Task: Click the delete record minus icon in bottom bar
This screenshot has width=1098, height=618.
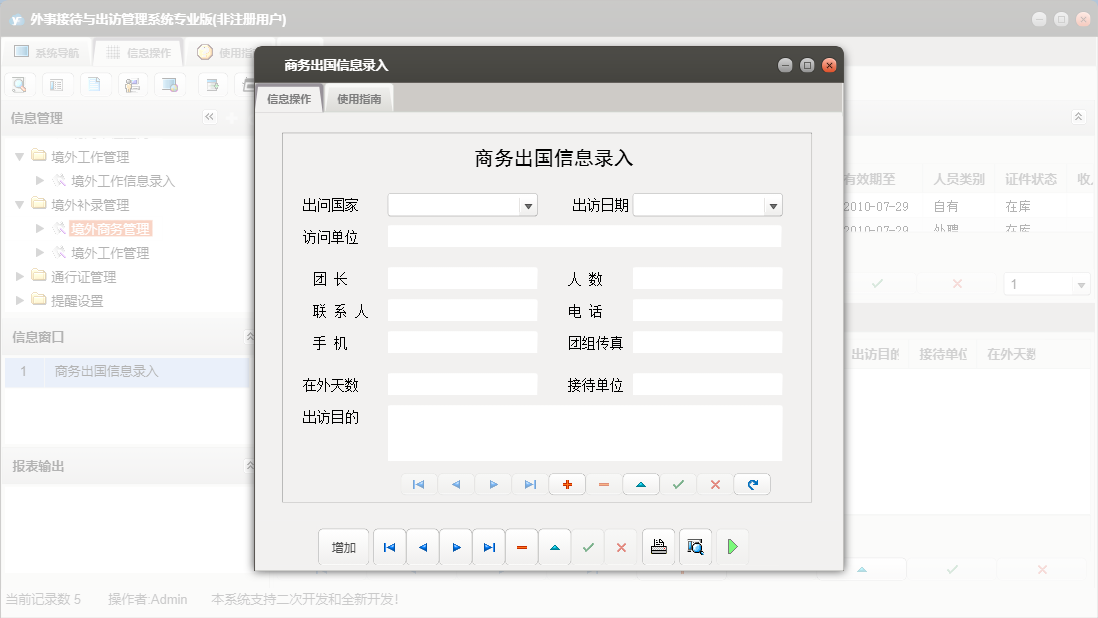Action: pos(521,547)
